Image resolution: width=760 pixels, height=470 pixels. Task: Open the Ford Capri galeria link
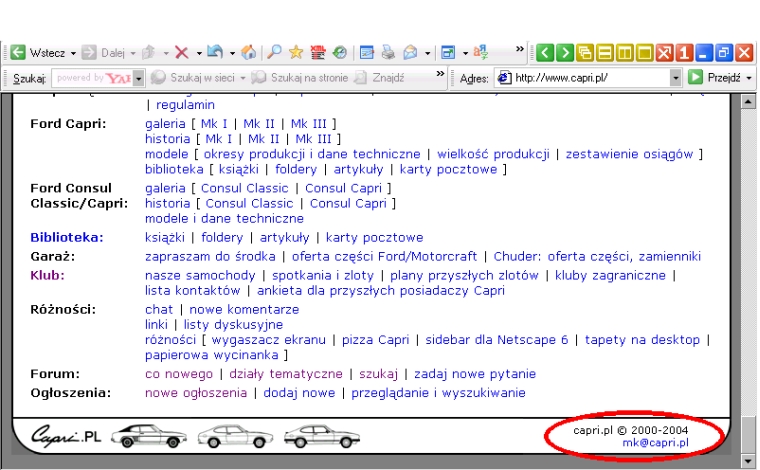tap(165, 124)
